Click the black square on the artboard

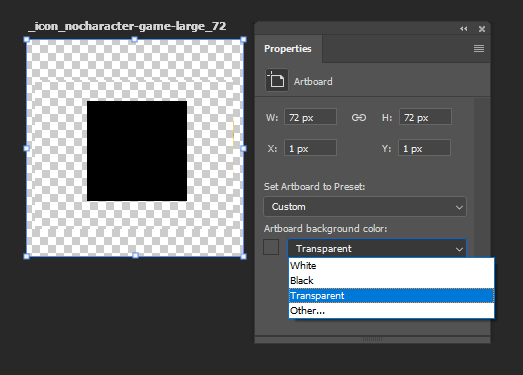pos(137,151)
